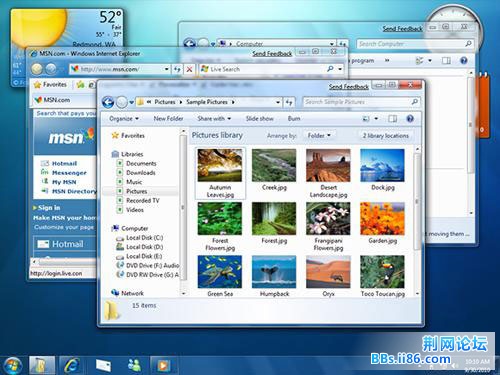Screen dimensions: 500x375
Task: Select Sample Pictures breadcrumb in address bar
Action: pyautogui.click(x=207, y=102)
